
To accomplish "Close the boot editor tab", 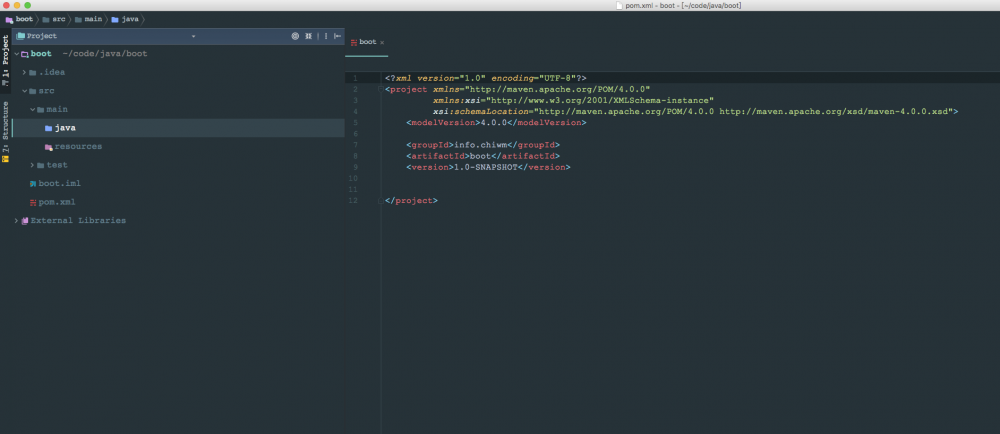I will tap(382, 43).
